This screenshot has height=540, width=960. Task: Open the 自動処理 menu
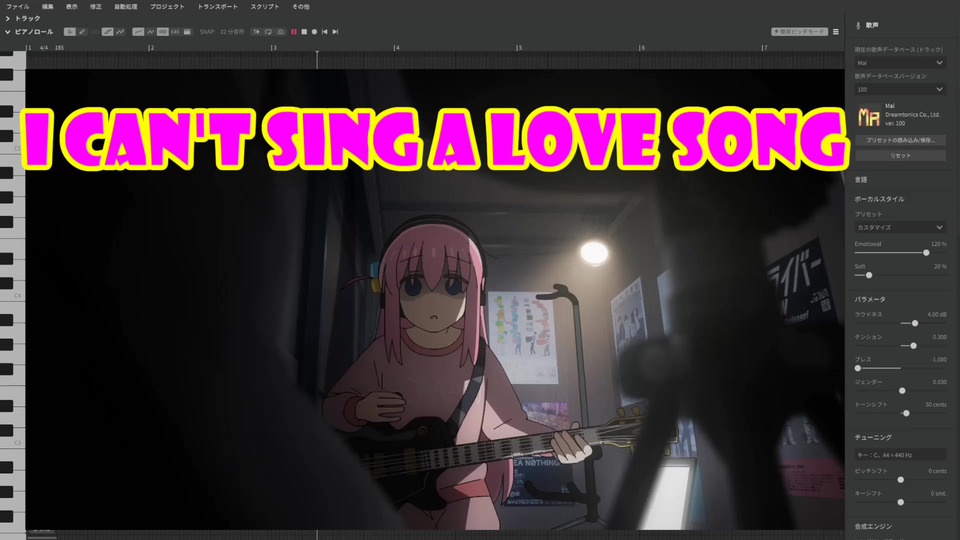coord(126,7)
